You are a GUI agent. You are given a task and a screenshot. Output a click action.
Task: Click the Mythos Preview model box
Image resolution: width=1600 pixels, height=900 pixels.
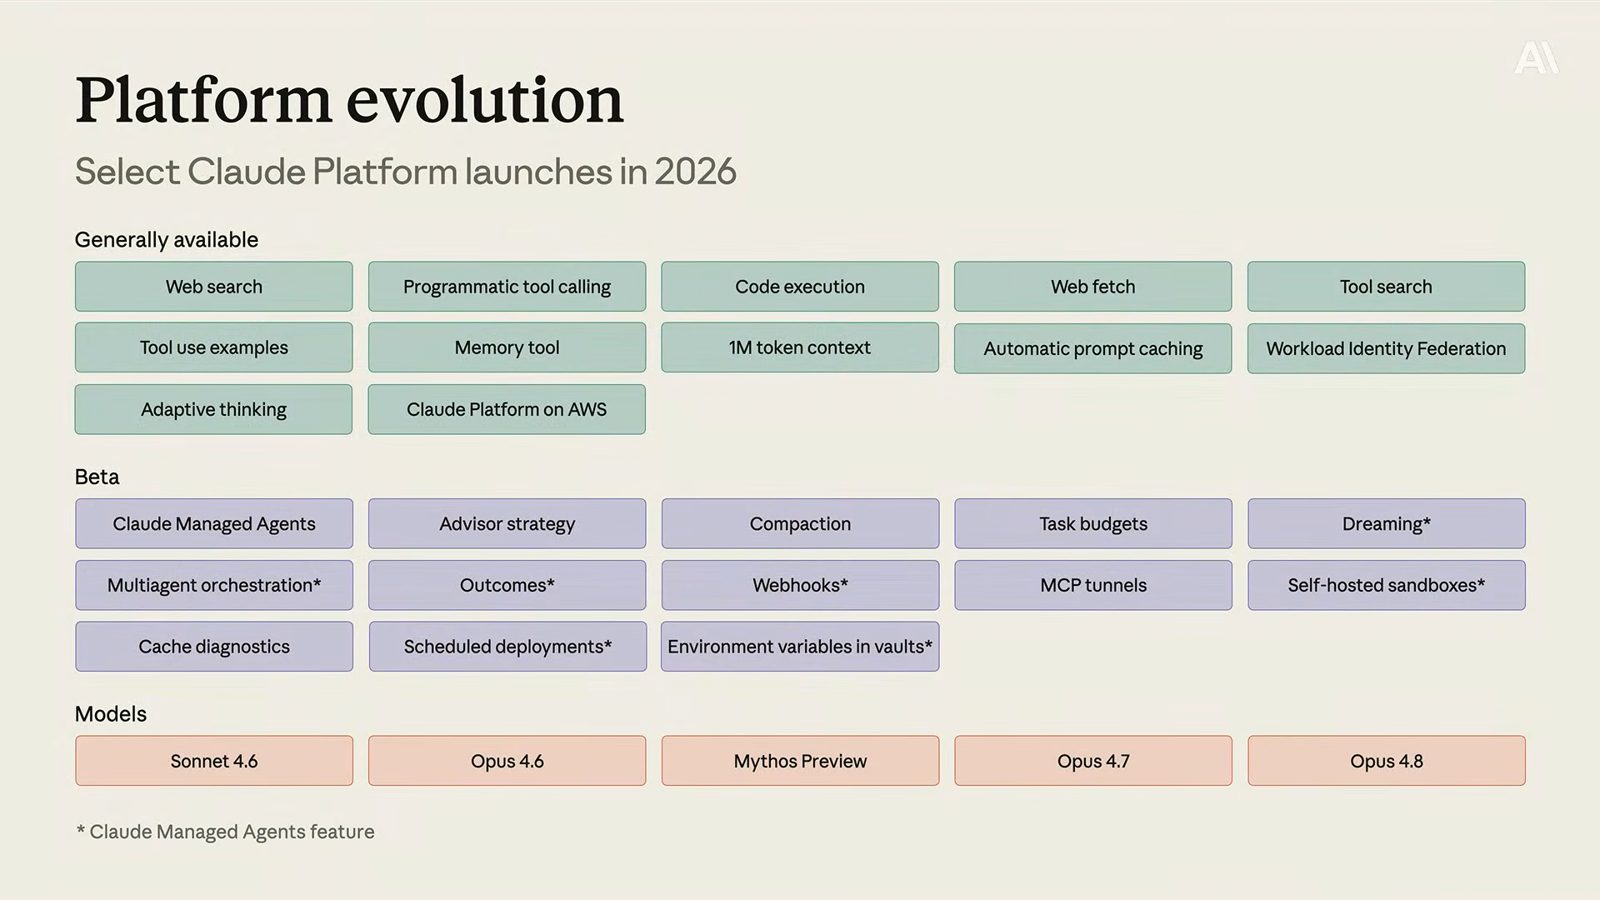point(800,761)
